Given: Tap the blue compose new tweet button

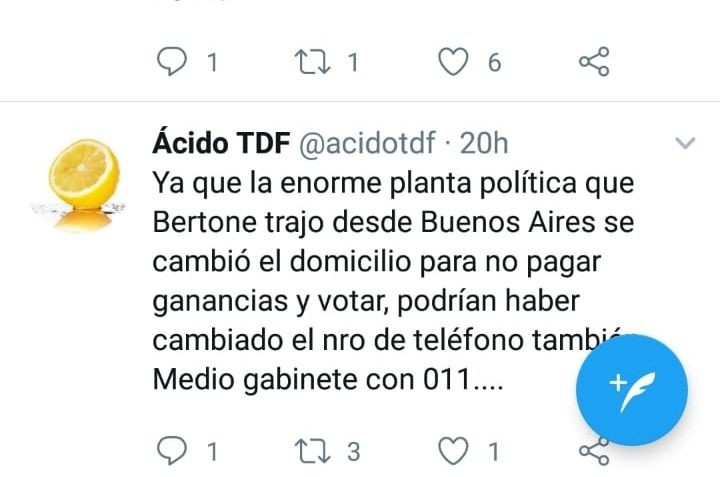Looking at the screenshot, I should click(632, 390).
